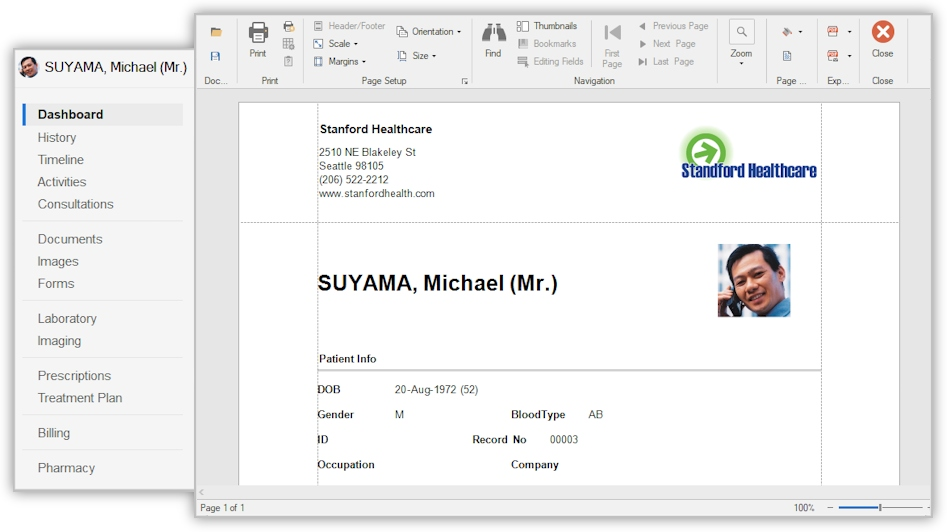947x532 pixels.
Task: Click the red Close preview icon
Action: (882, 32)
